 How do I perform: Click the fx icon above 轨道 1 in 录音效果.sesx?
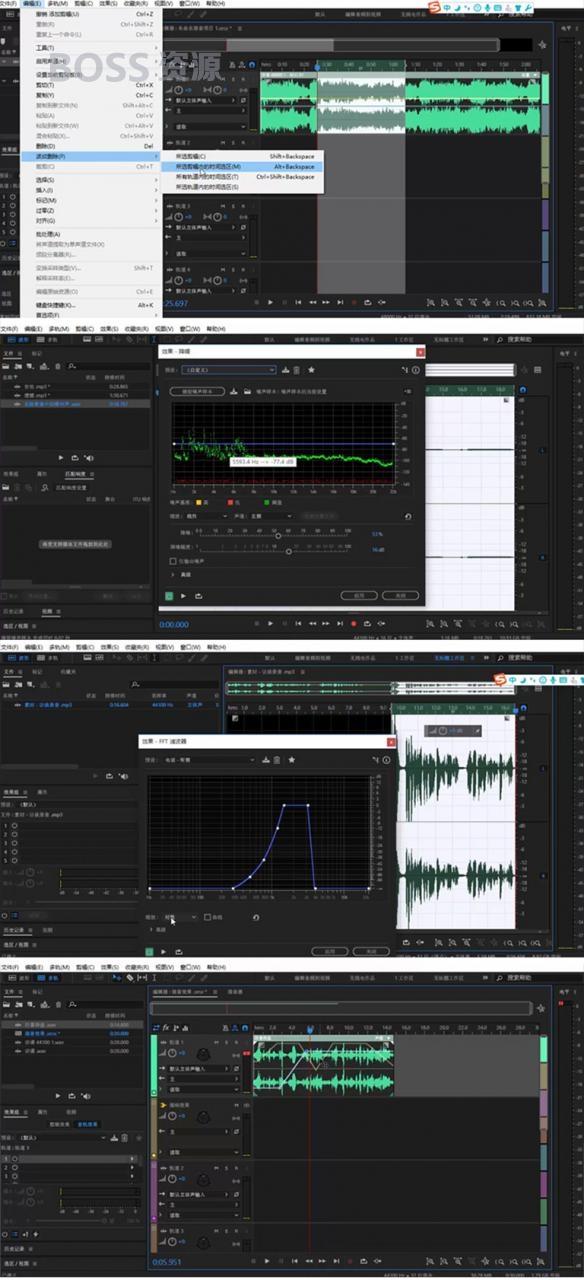point(166,1027)
